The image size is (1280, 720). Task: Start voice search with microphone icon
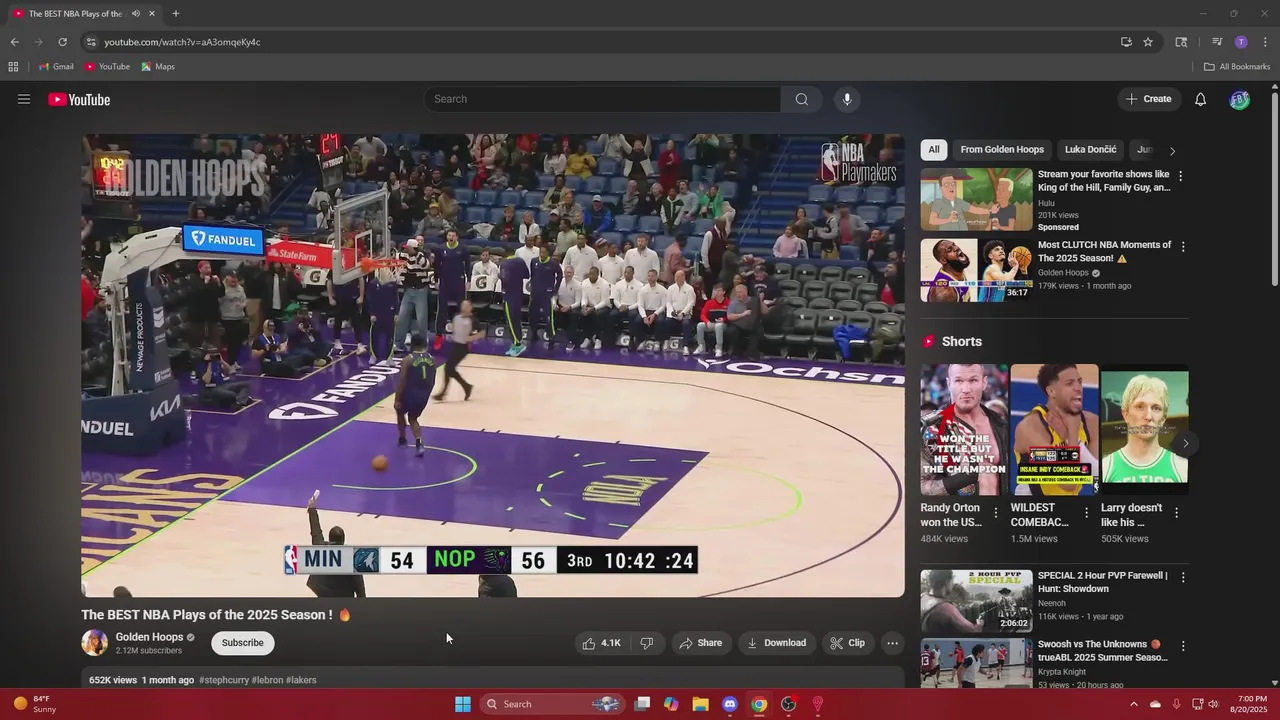tap(847, 99)
